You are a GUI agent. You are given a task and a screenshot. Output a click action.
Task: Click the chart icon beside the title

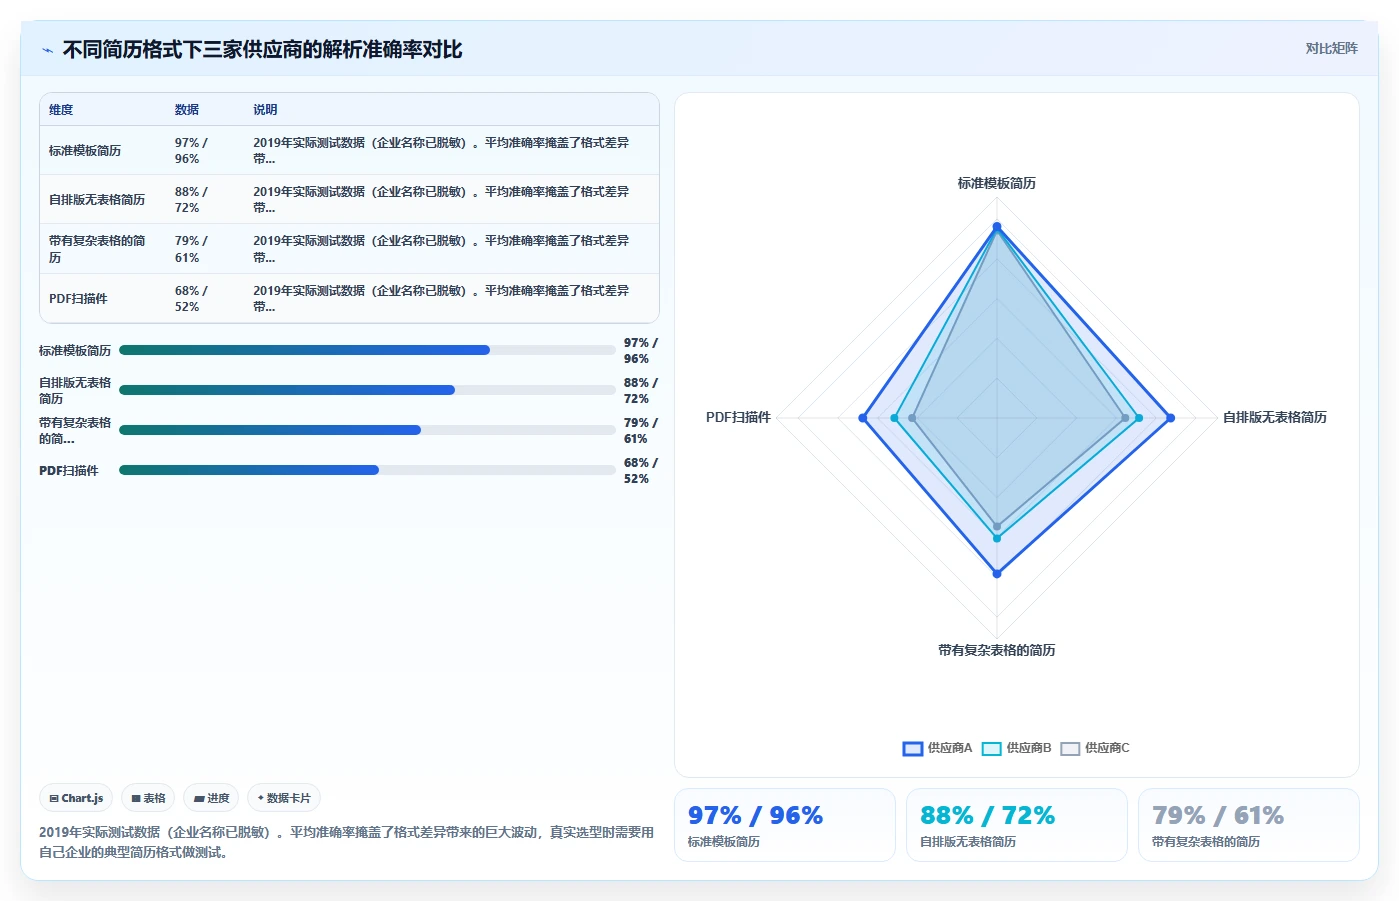[47, 50]
